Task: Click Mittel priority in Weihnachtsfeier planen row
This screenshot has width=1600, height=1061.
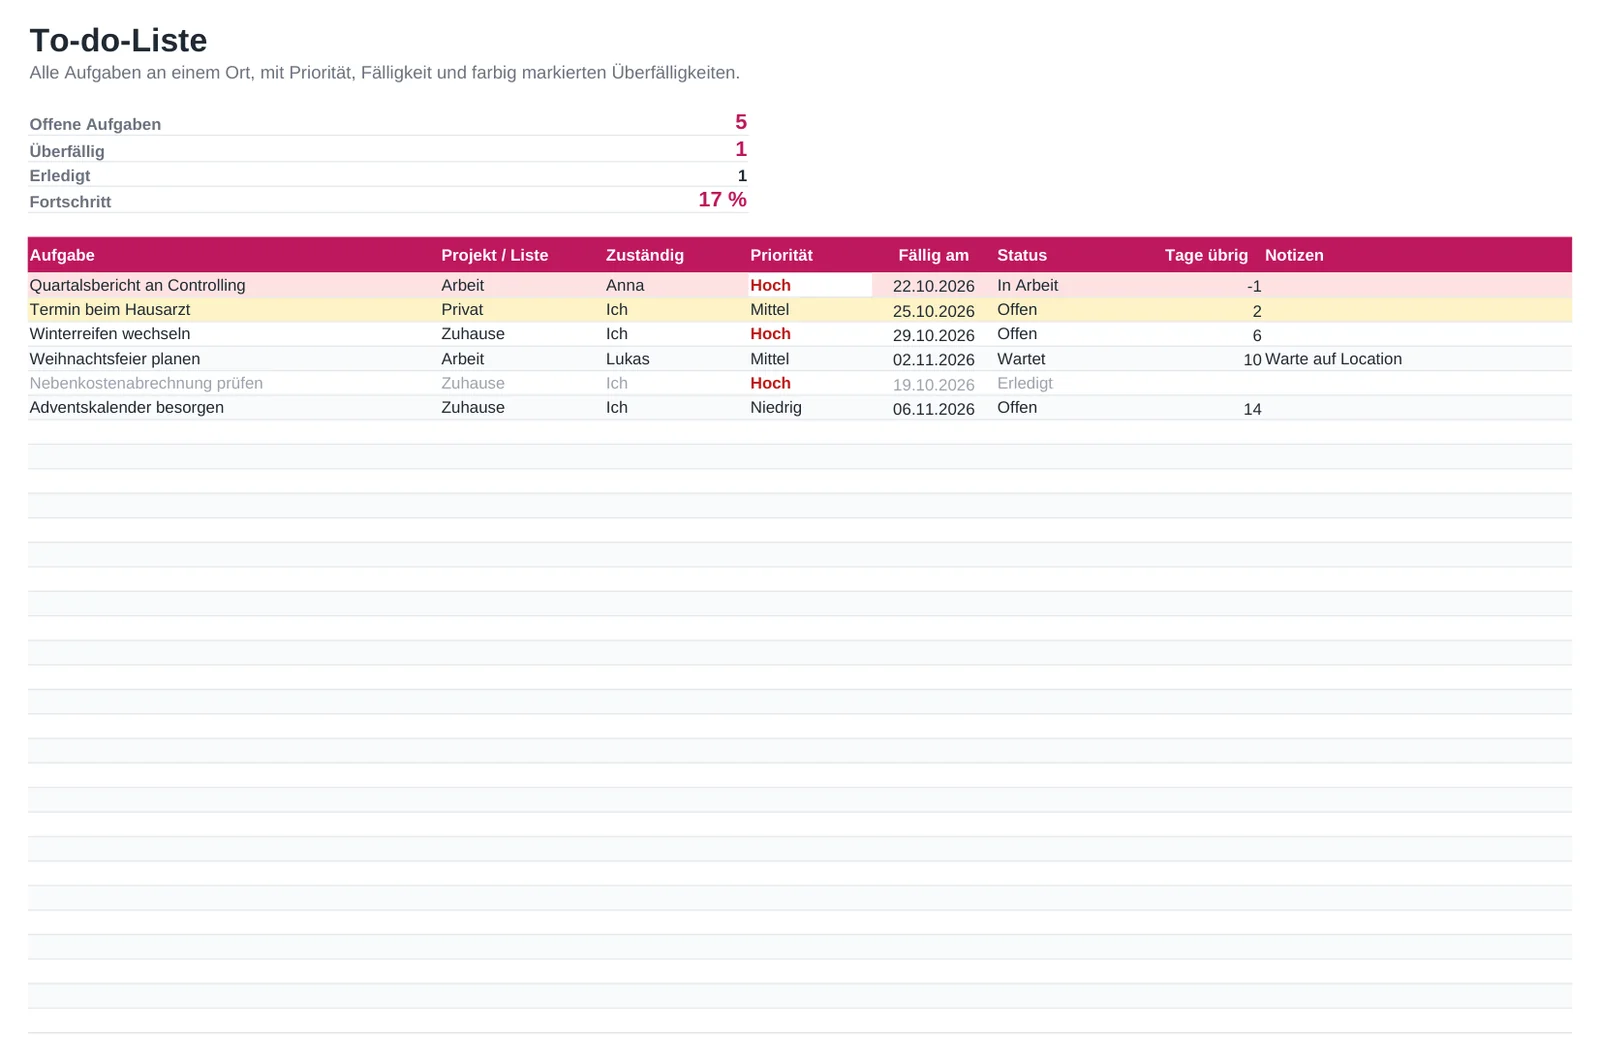Action: (x=769, y=359)
